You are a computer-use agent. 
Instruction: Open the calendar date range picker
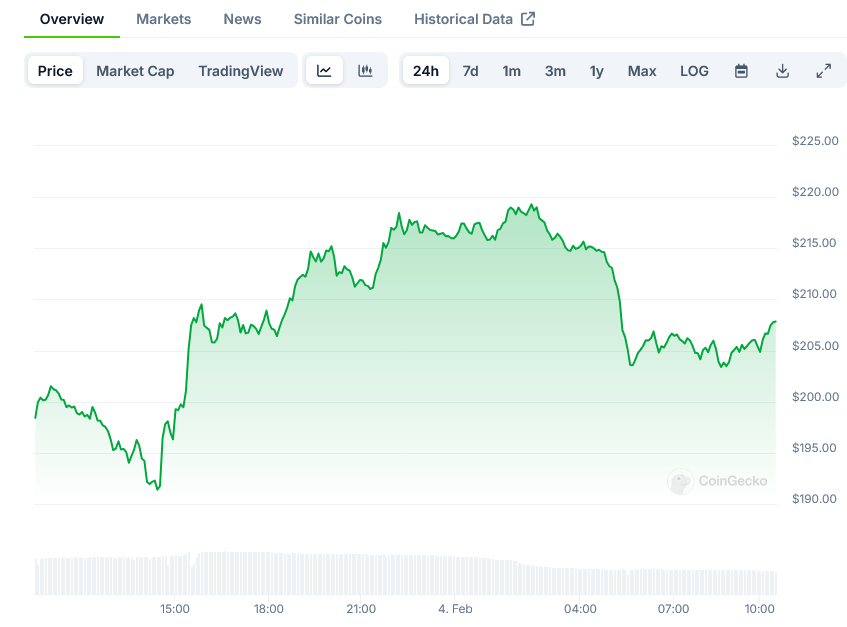[x=741, y=71]
